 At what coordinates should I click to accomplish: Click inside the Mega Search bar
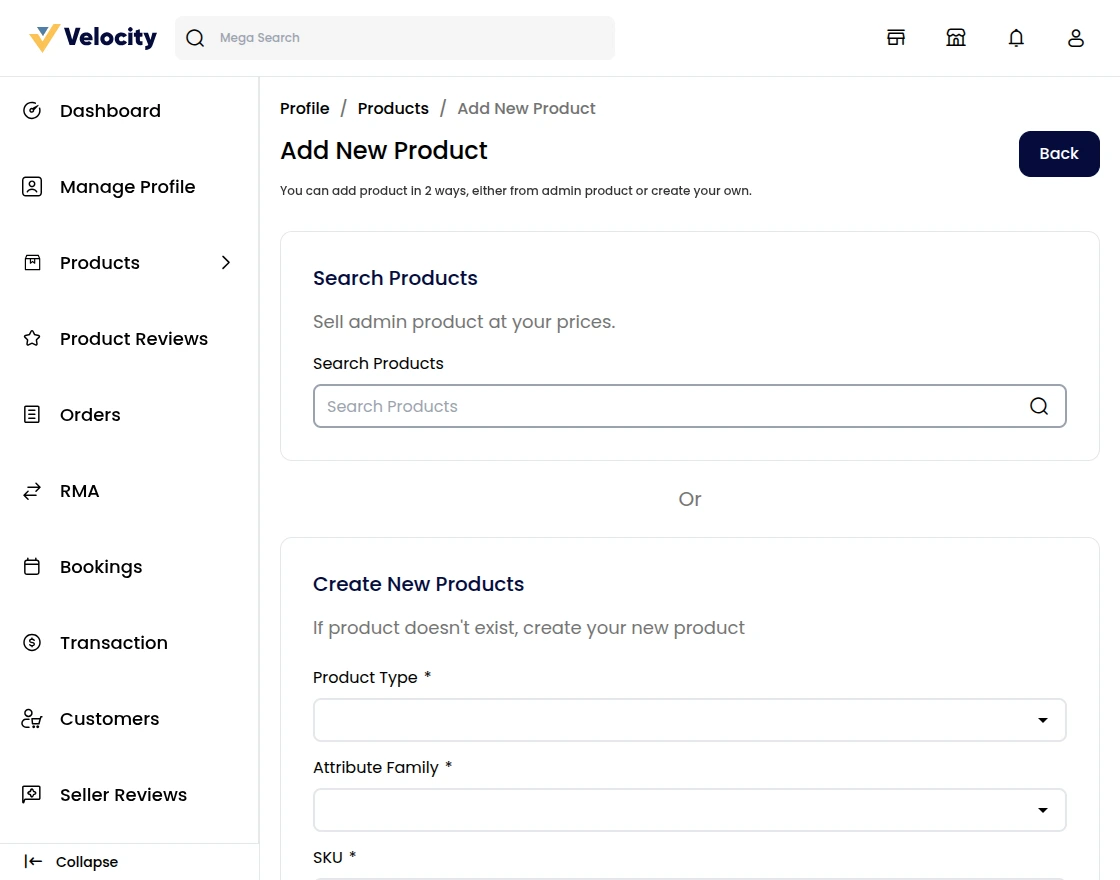(395, 37)
